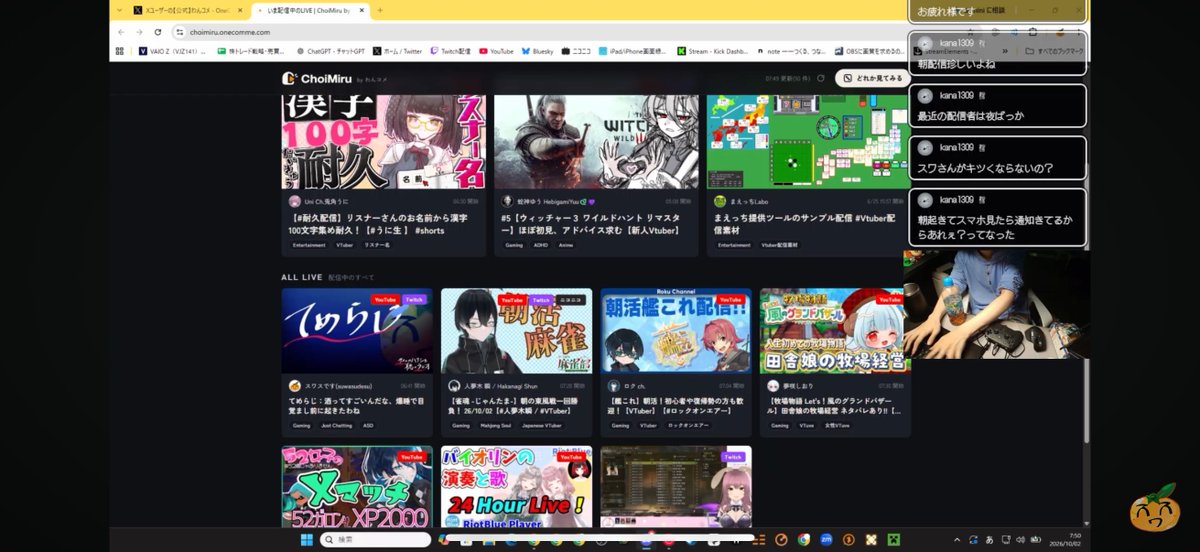Go forward with browser forward arrow

pos(139,32)
